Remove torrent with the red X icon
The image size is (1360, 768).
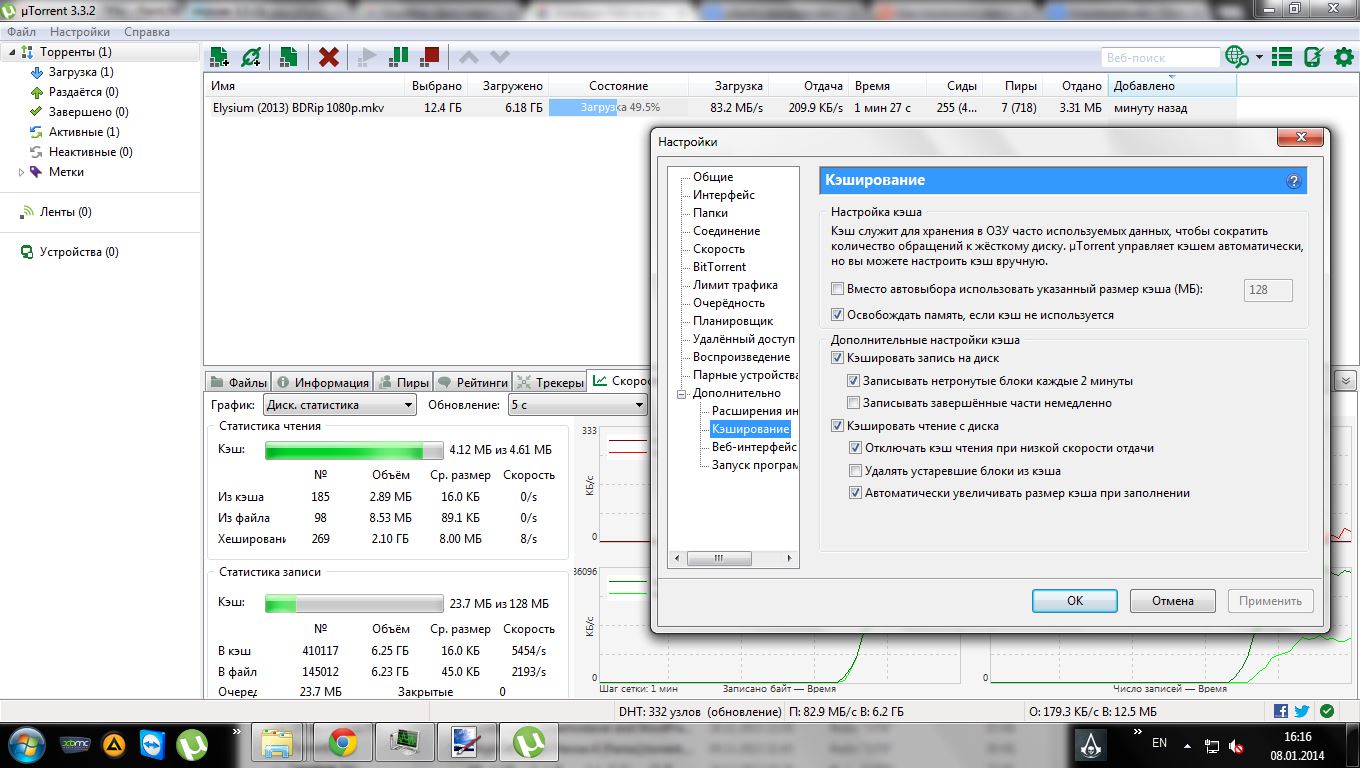click(x=328, y=57)
